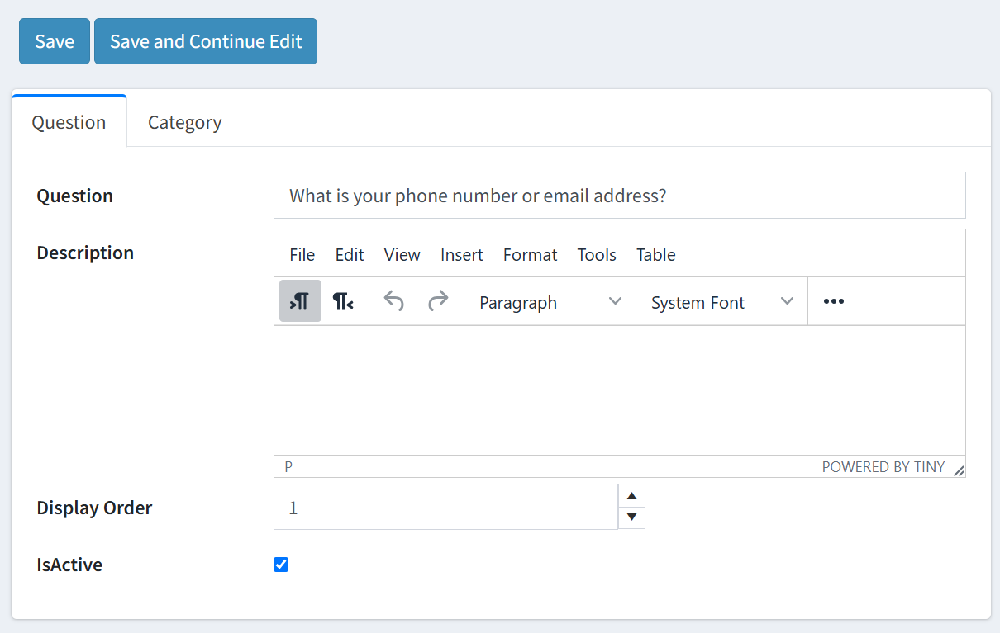Click the POWERED BY TINY link
Image resolution: width=1000 pixels, height=633 pixels.
pyautogui.click(x=883, y=465)
